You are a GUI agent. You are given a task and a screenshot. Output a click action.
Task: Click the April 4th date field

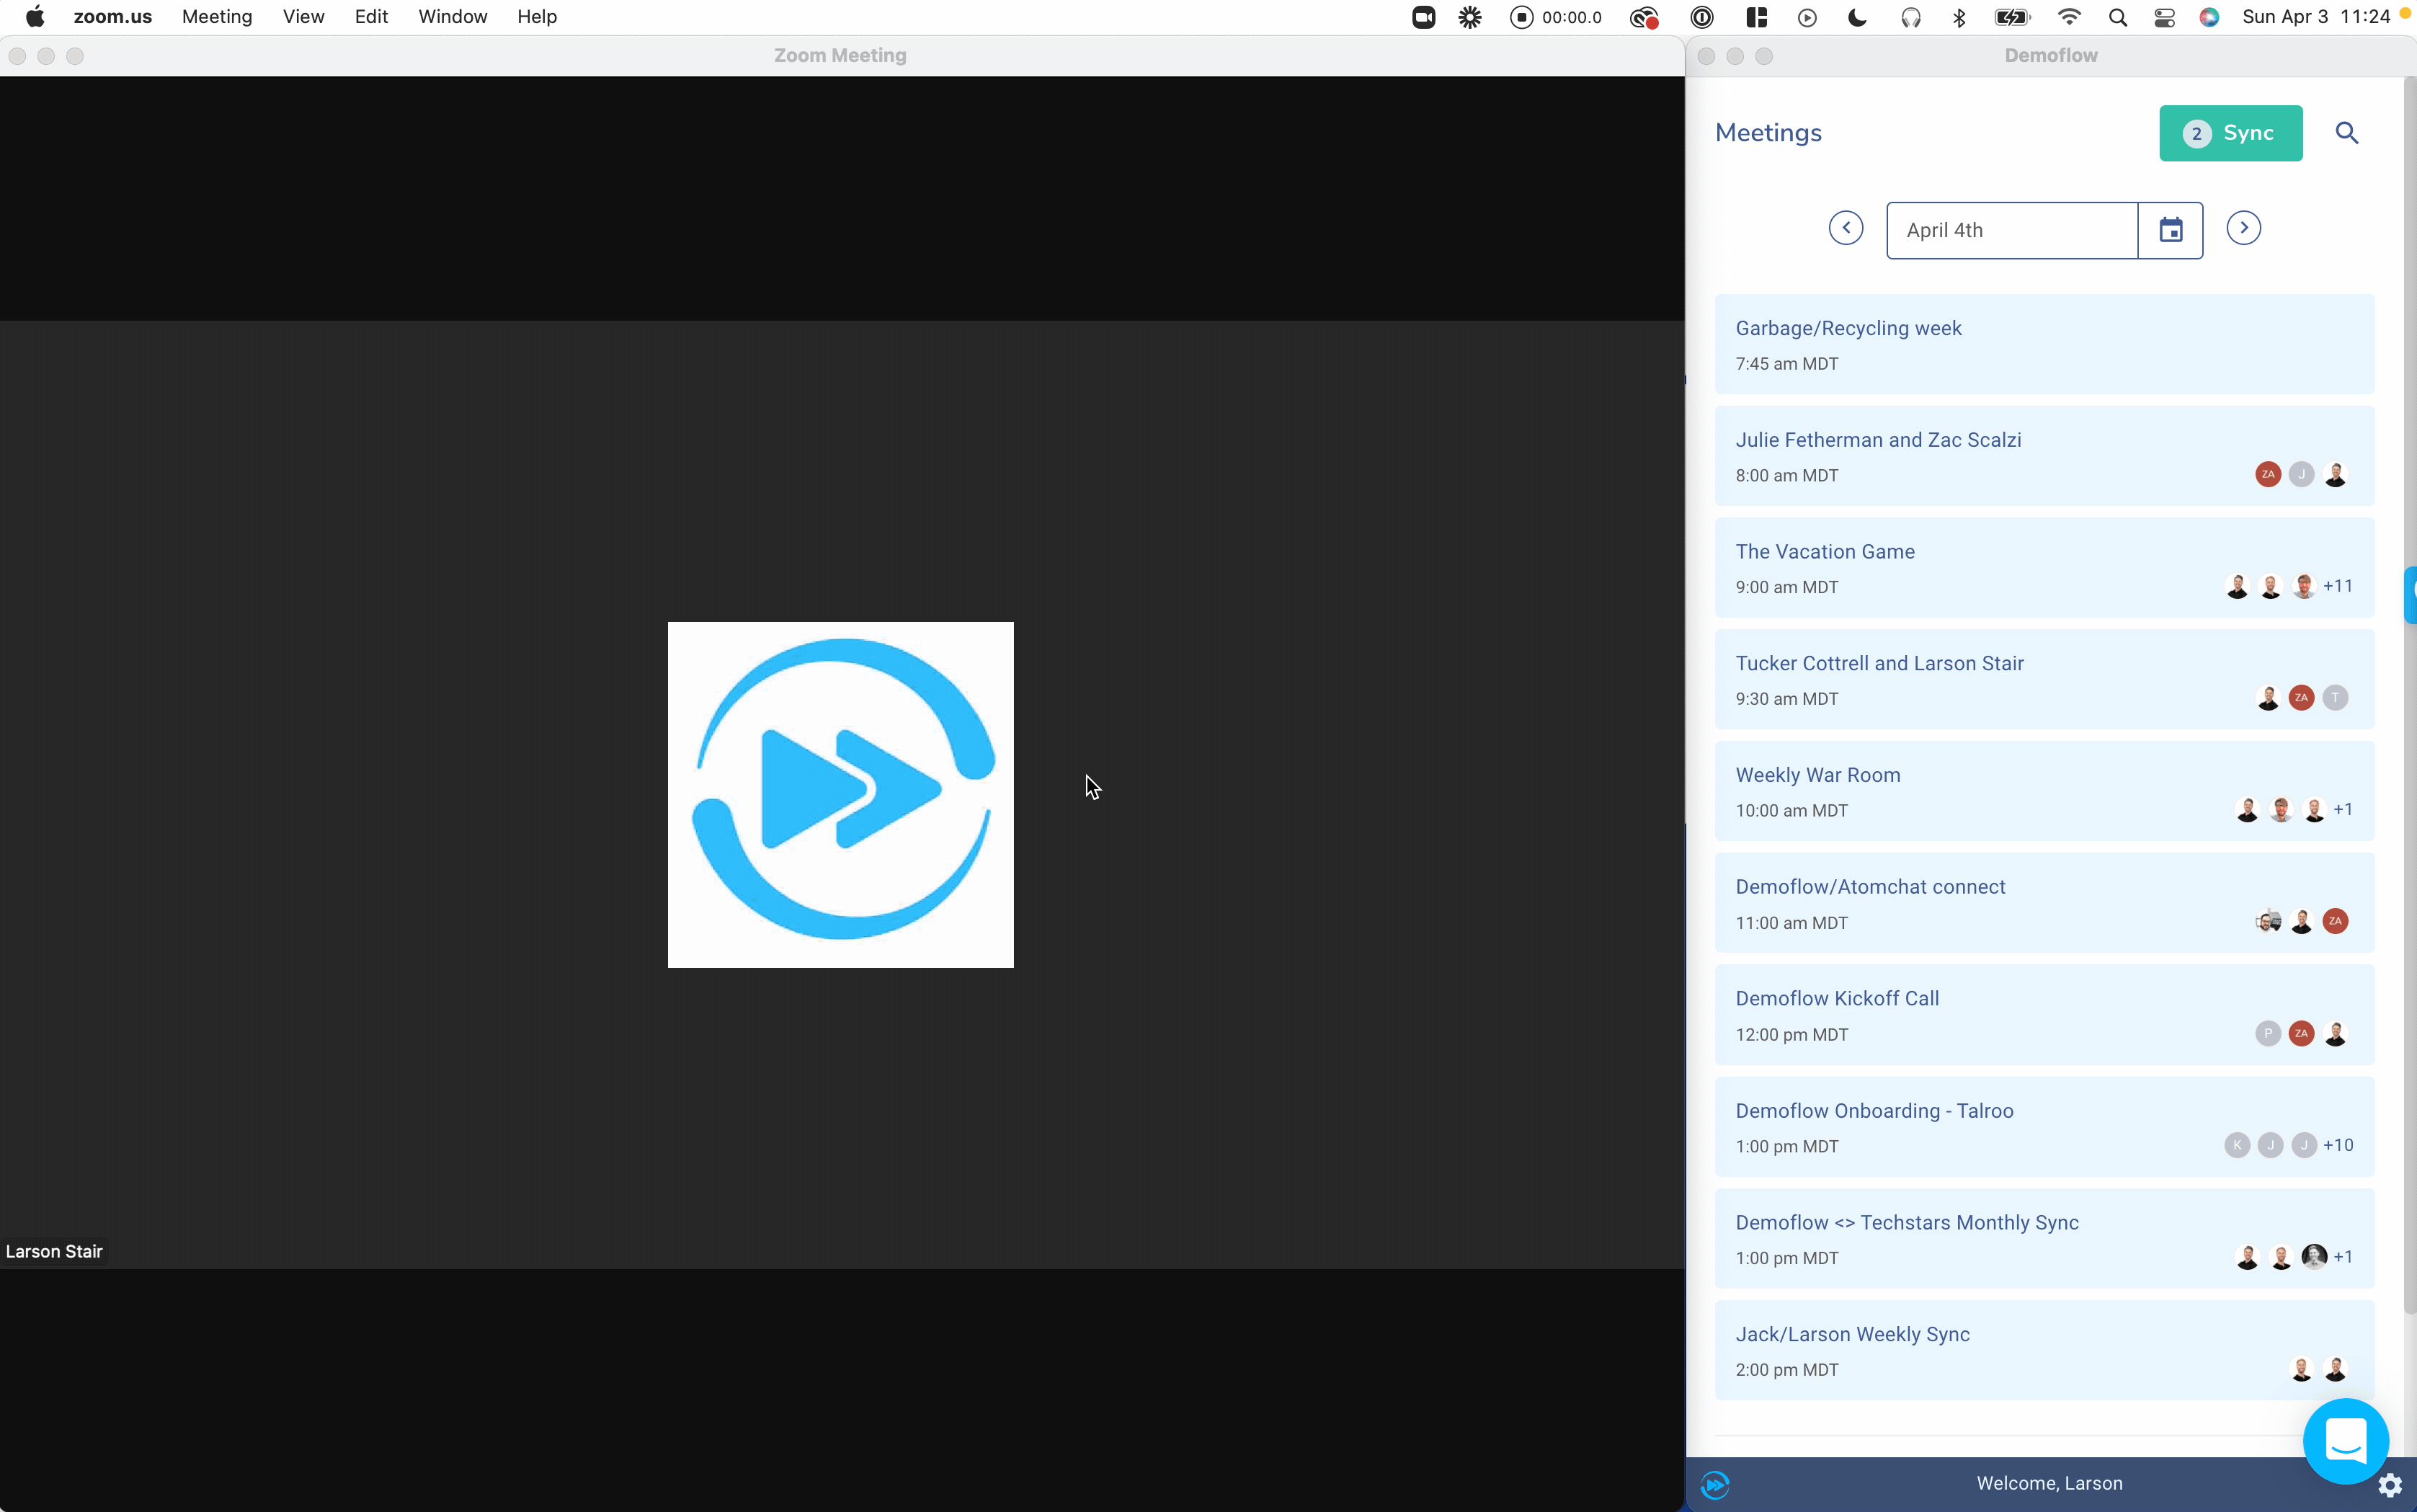[2011, 230]
